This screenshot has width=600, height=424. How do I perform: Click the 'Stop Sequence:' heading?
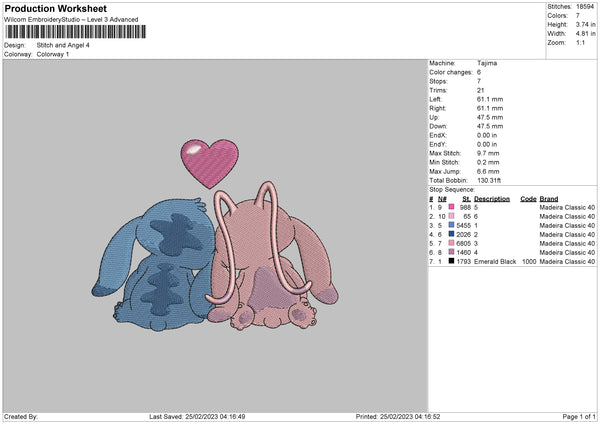(x=452, y=190)
